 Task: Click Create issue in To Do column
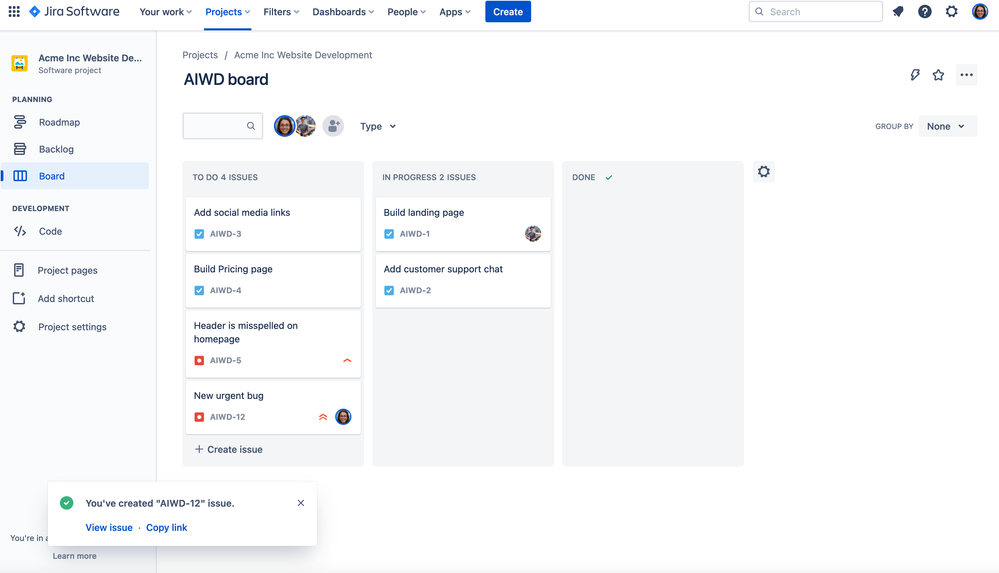[x=228, y=449]
